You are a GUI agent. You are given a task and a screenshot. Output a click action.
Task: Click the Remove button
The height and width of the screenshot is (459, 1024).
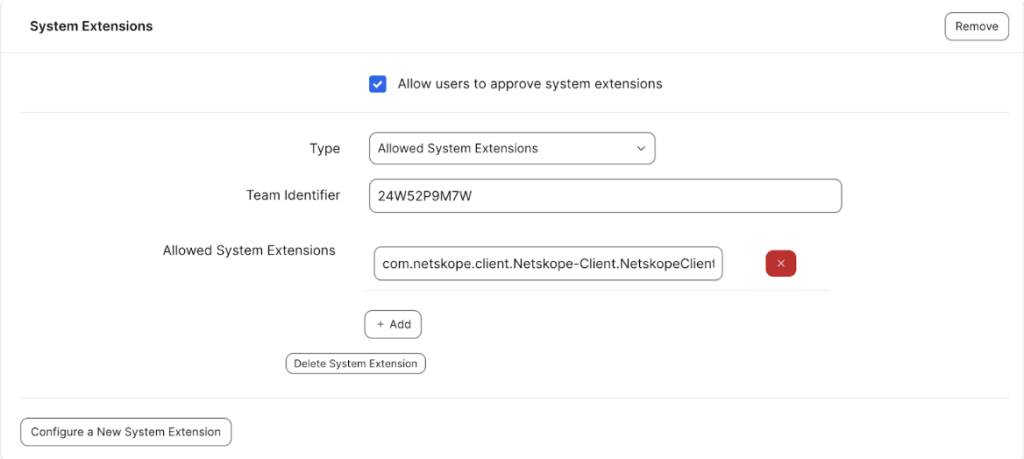tap(976, 27)
